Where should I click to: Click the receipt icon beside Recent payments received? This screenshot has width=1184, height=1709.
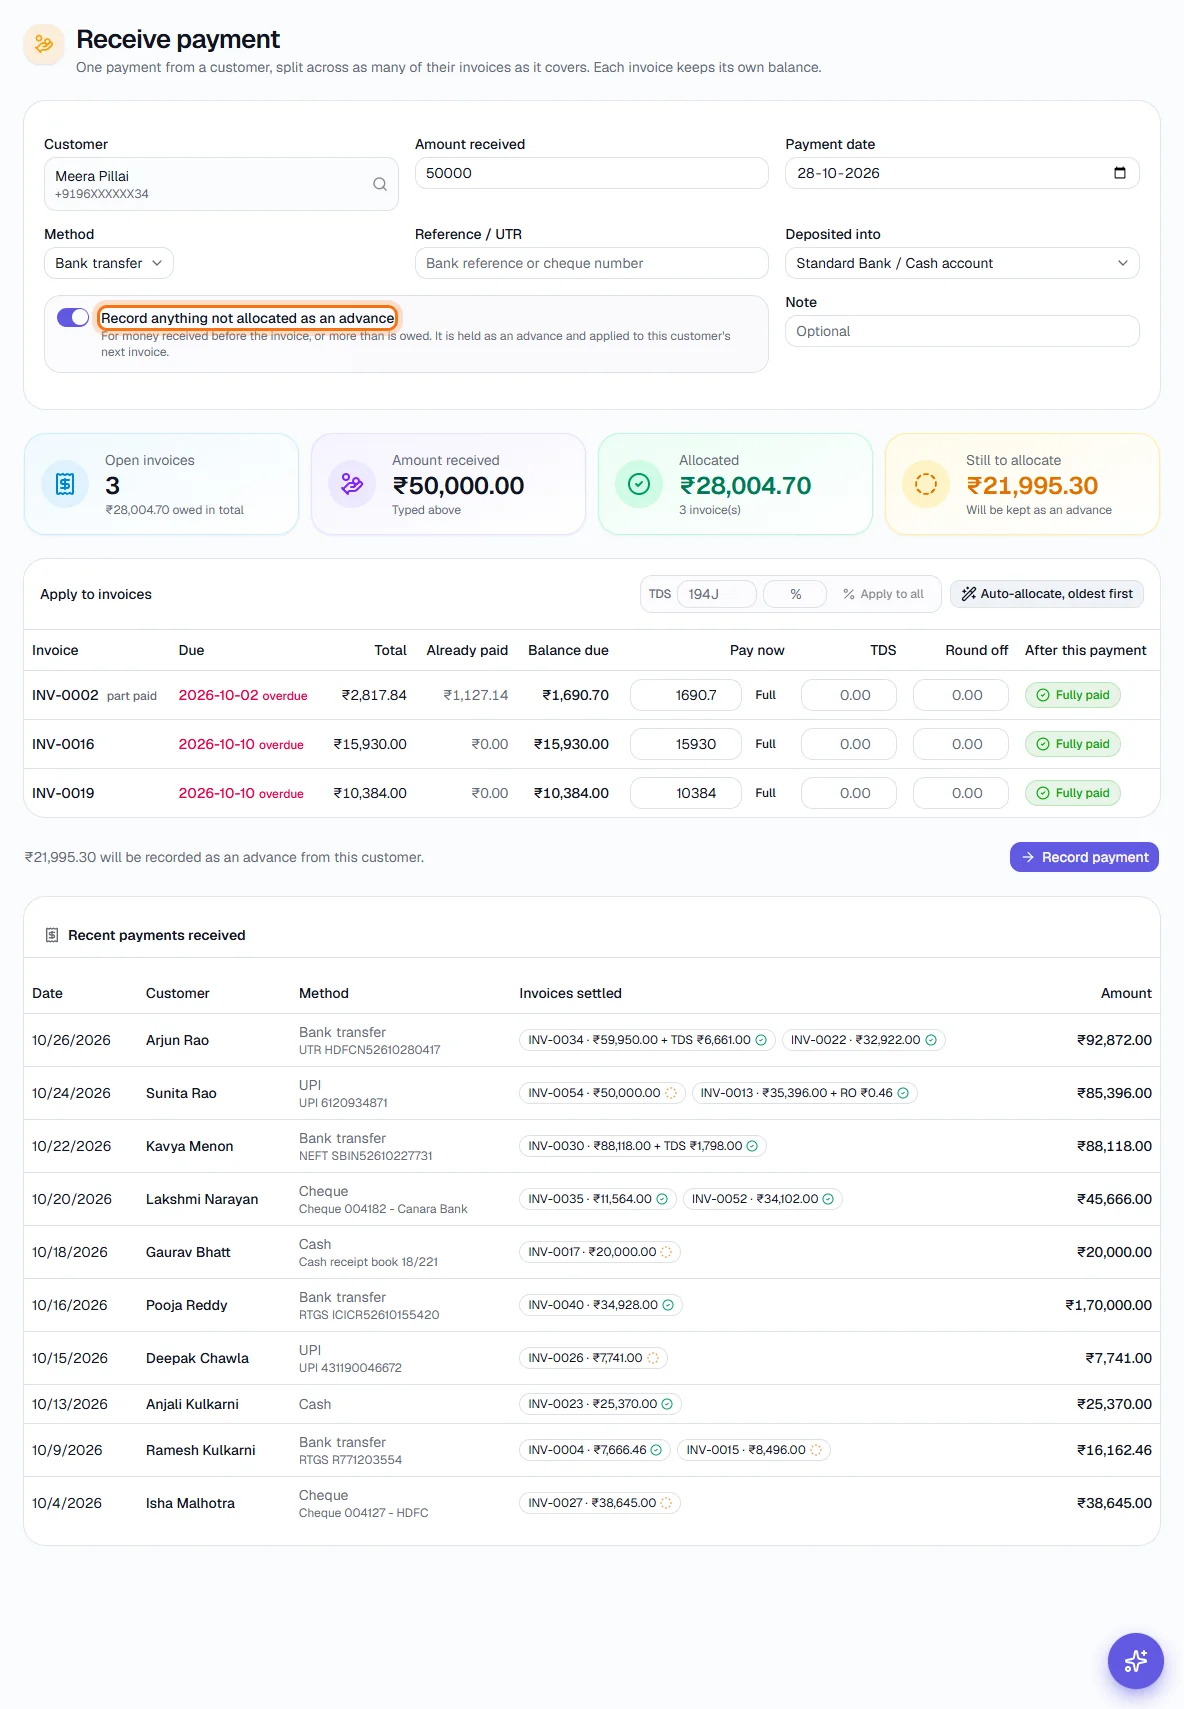52,935
